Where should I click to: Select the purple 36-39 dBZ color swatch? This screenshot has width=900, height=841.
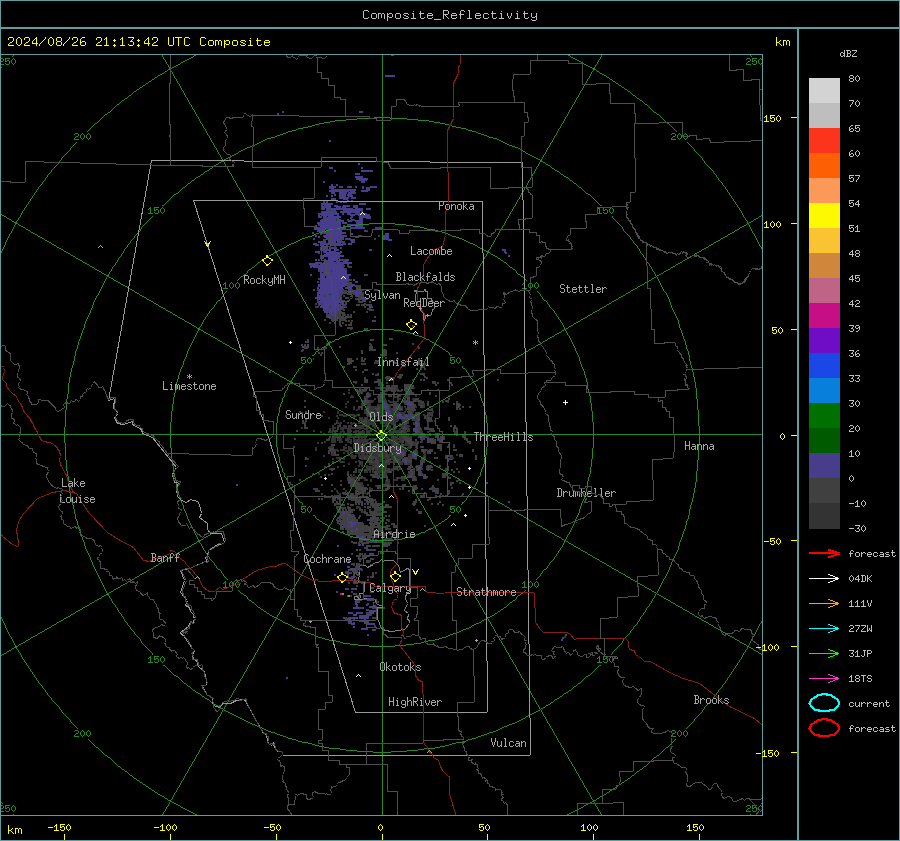tap(824, 340)
